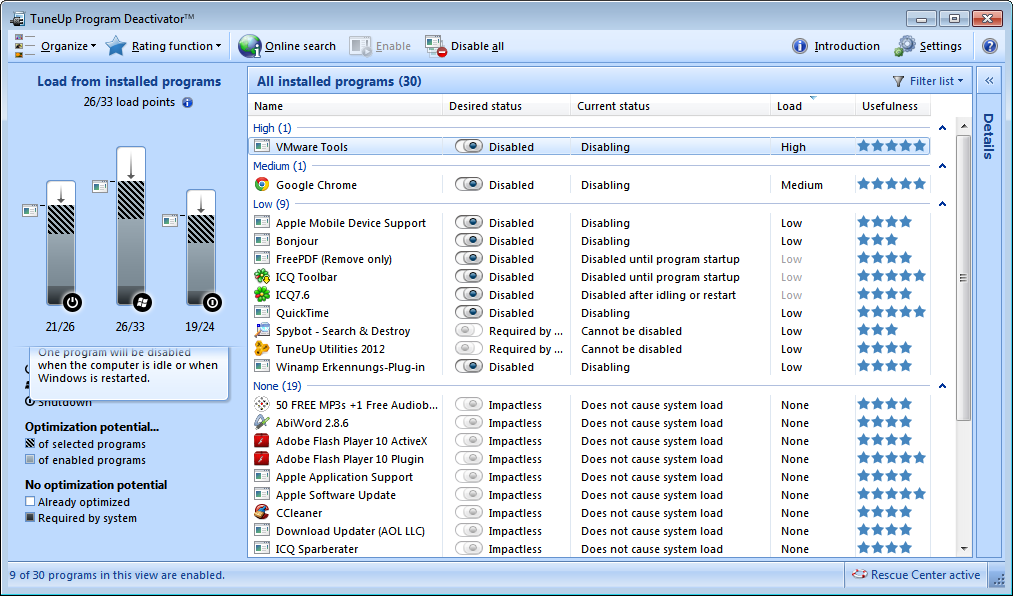Click the CCleaner program icon
Image resolution: width=1013 pixels, height=596 pixels.
[x=262, y=513]
